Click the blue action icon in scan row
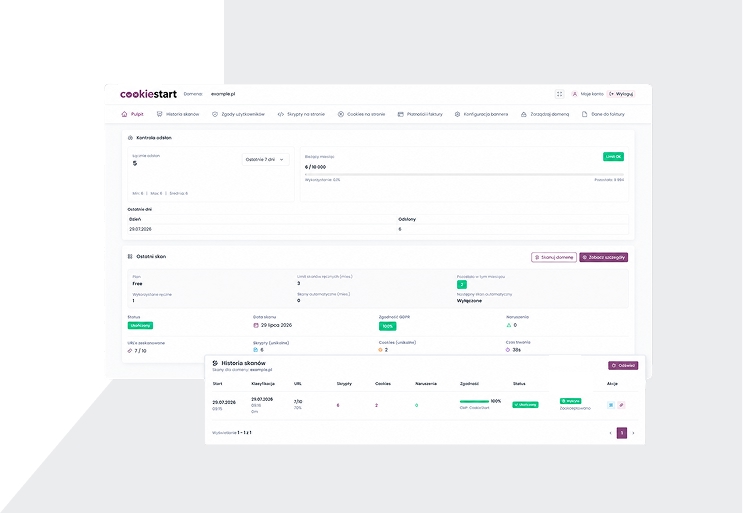Screen dimensions: 743x513 611,405
